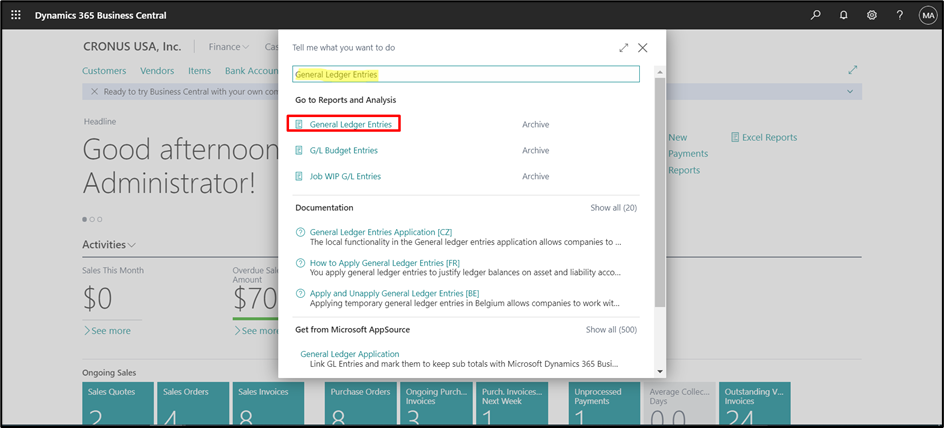The height and width of the screenshot is (428, 944).
Task: Open the Sales Orders tile
Action: [x=193, y=405]
